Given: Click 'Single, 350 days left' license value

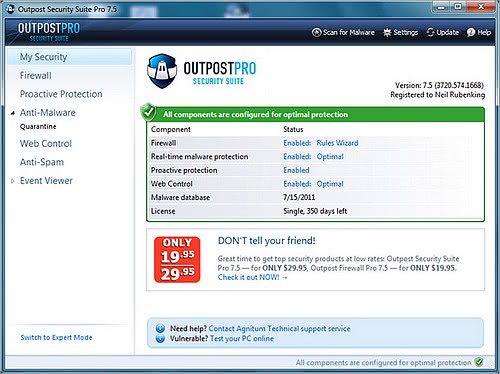Looking at the screenshot, I should [315, 211].
